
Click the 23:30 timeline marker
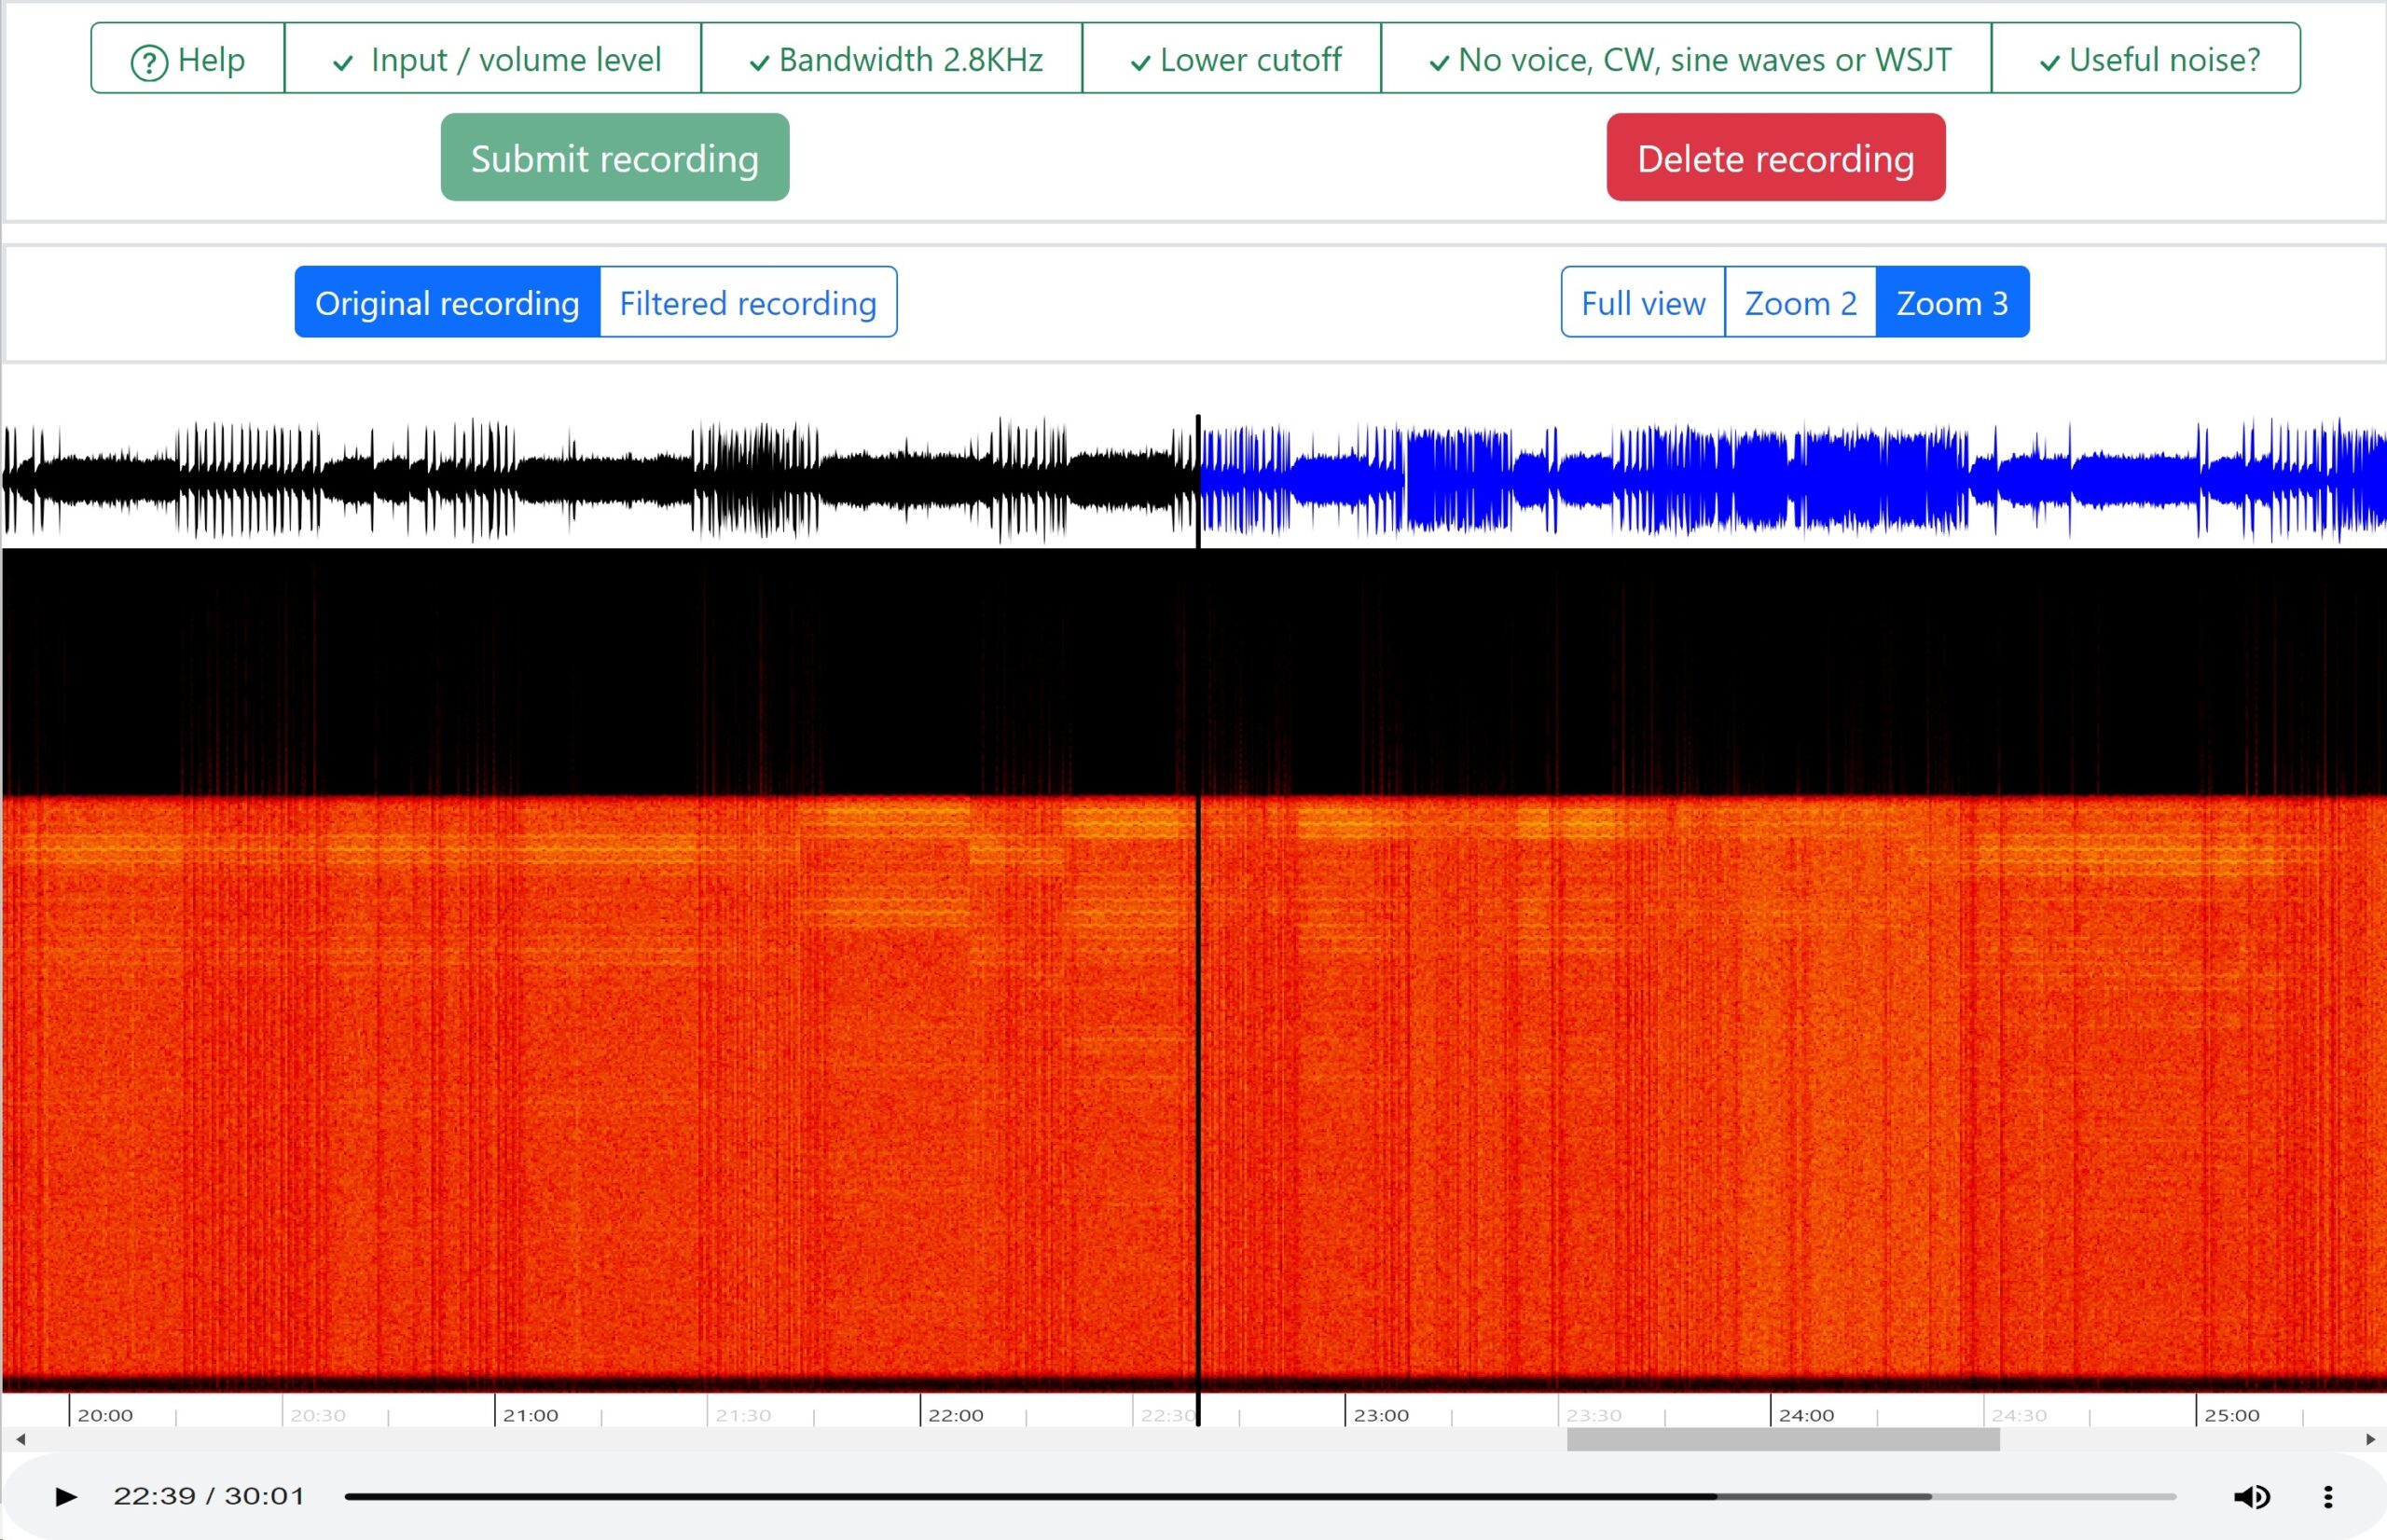pos(1594,1415)
